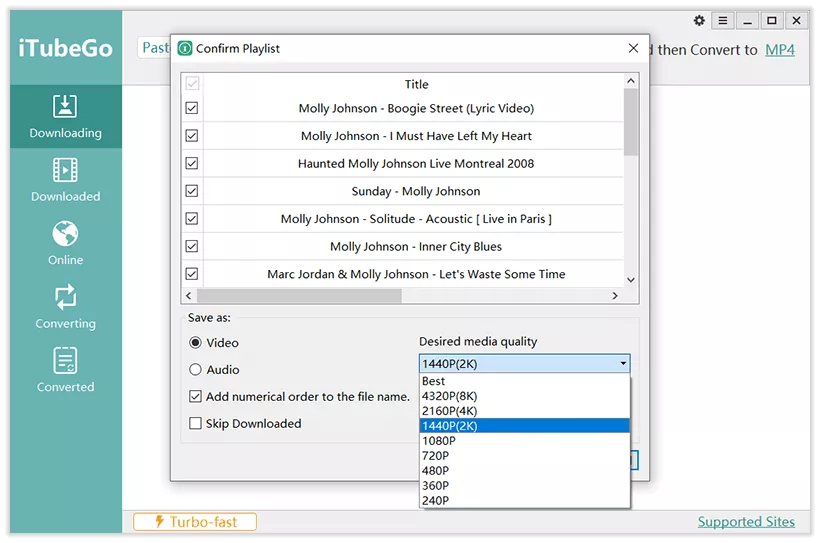Open the settings gear icon
This screenshot has width=820, height=543.
click(699, 21)
